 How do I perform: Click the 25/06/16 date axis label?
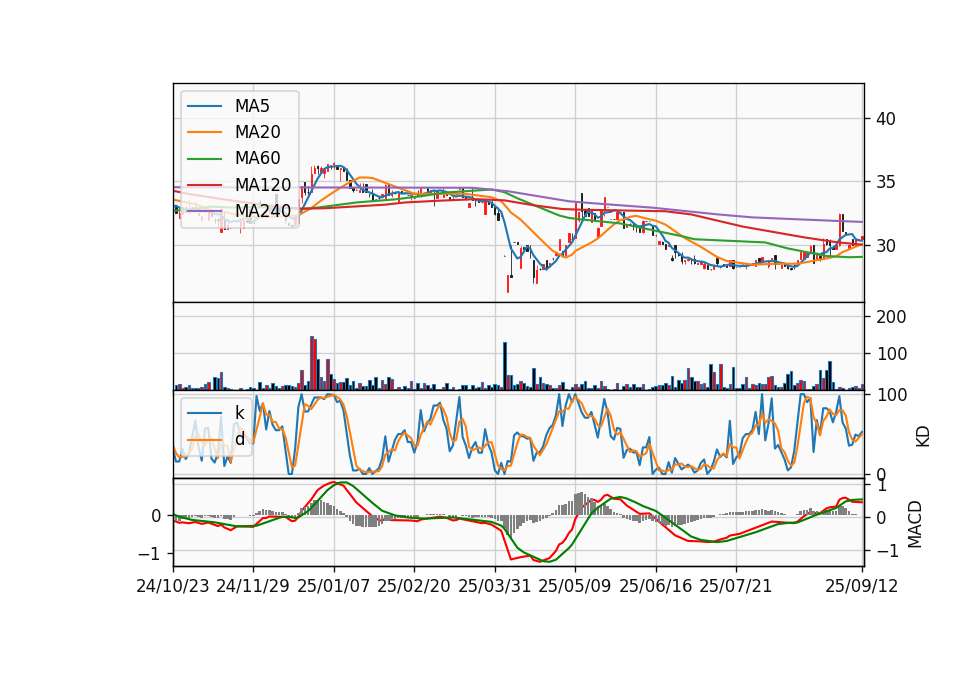pos(656,586)
